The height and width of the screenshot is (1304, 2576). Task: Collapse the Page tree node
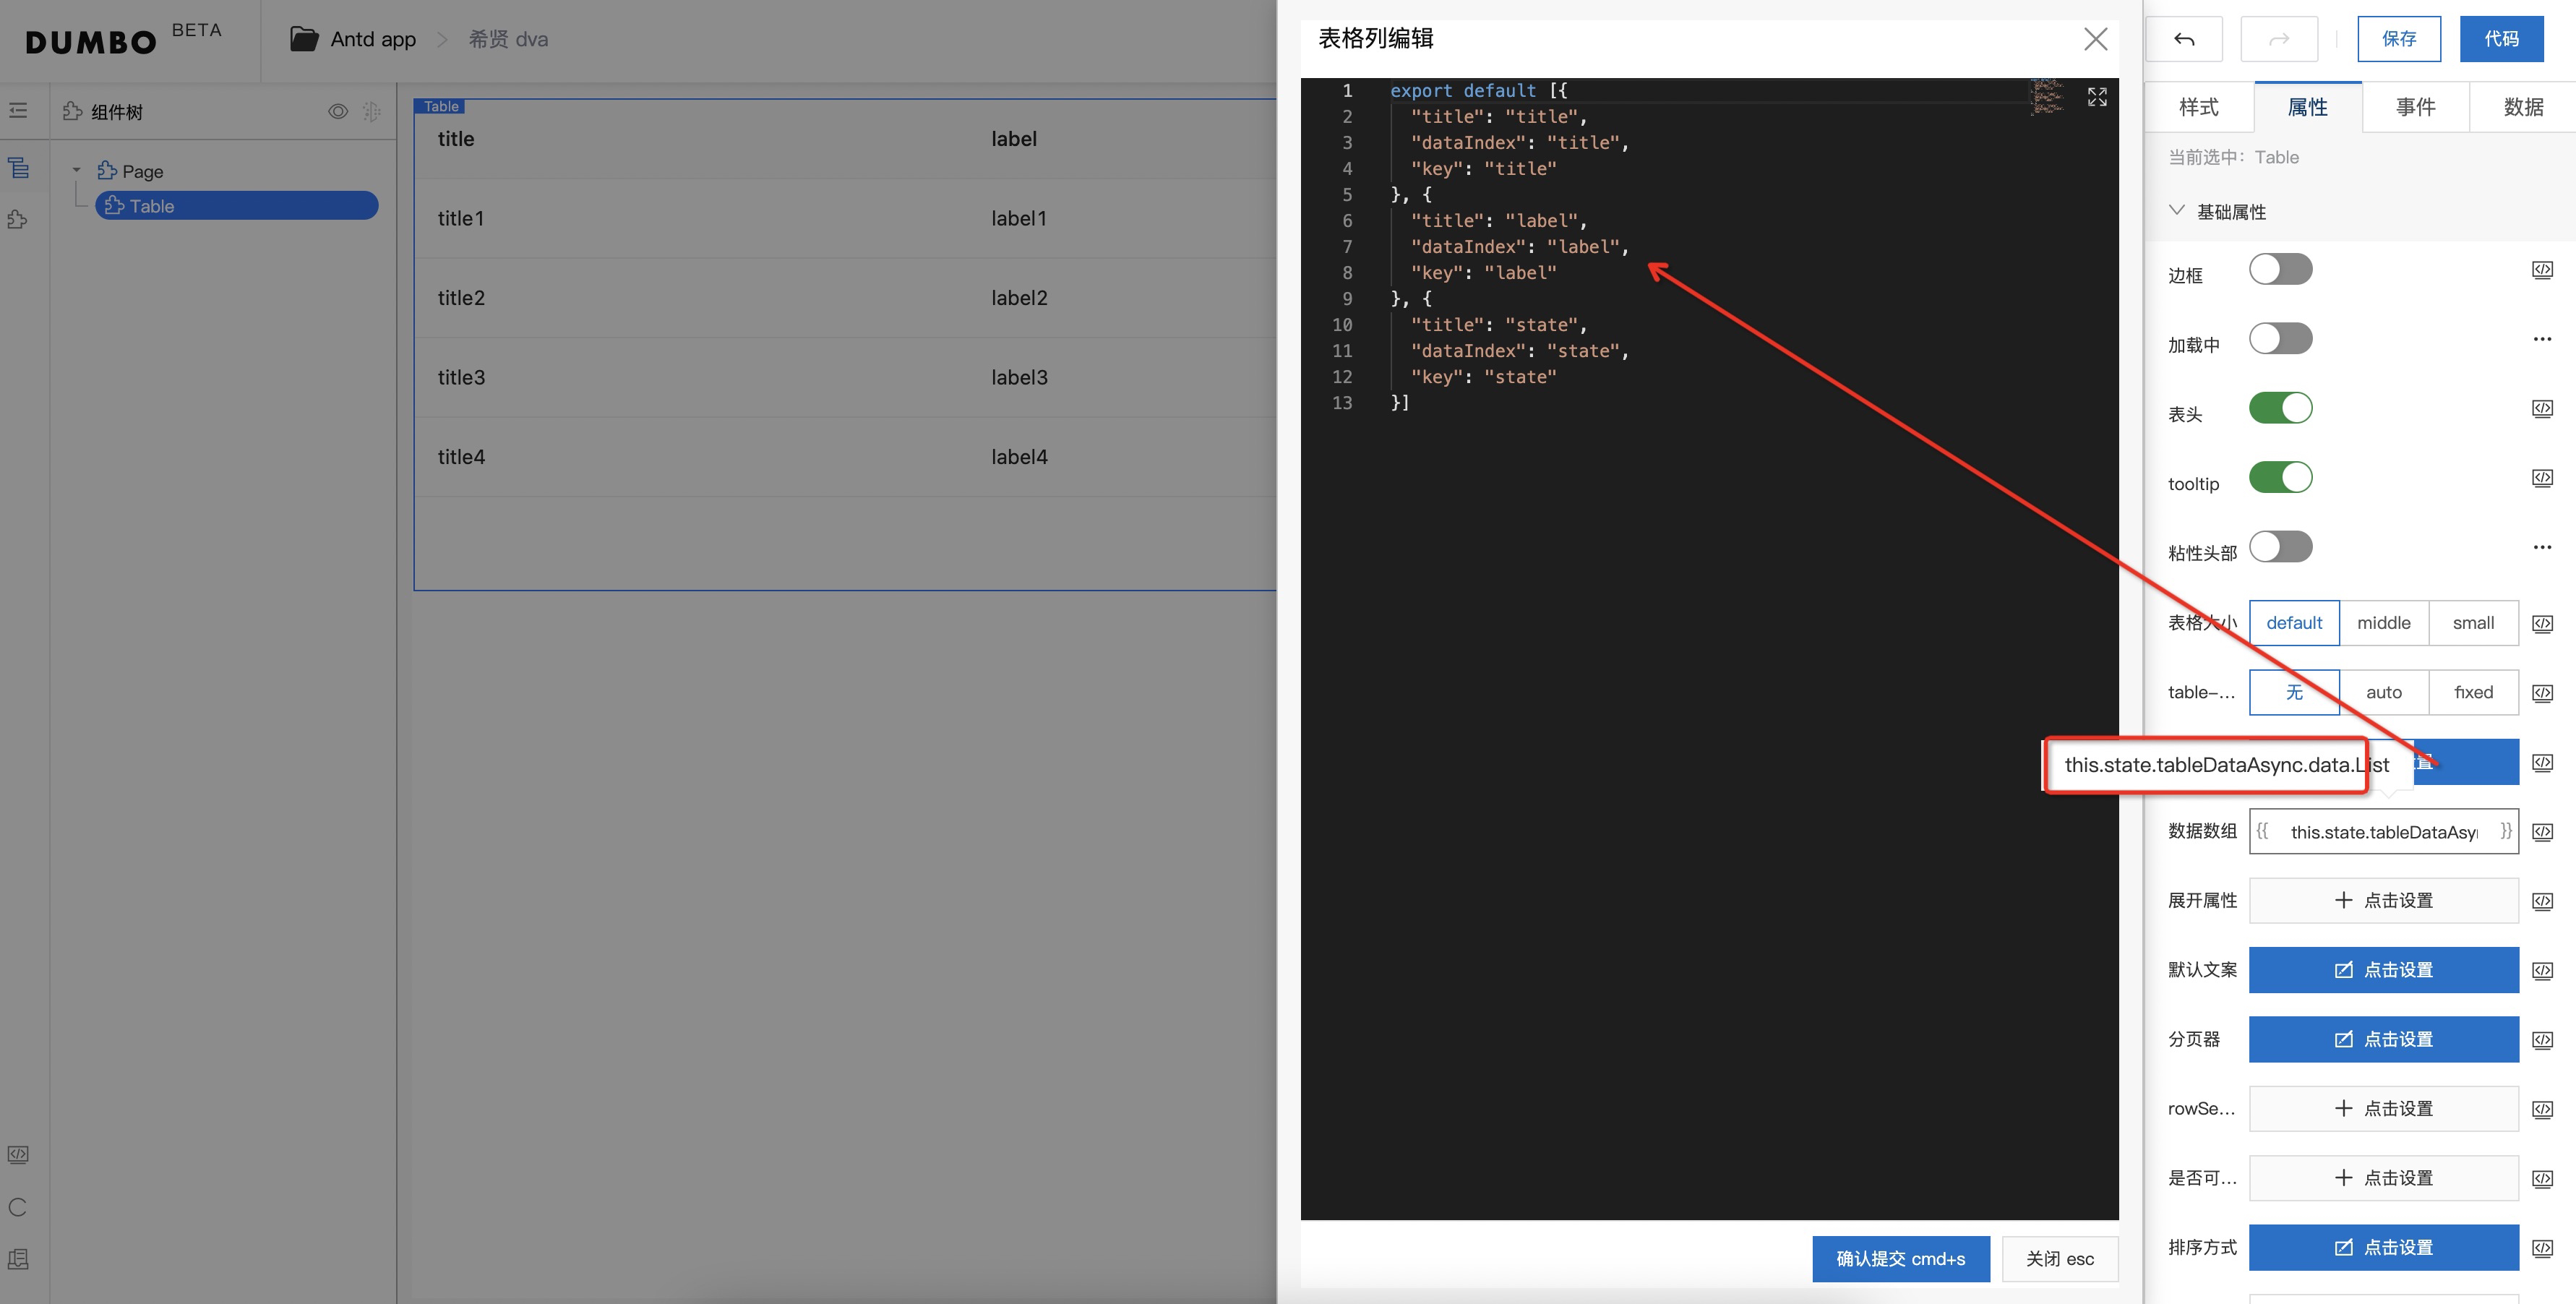point(76,171)
